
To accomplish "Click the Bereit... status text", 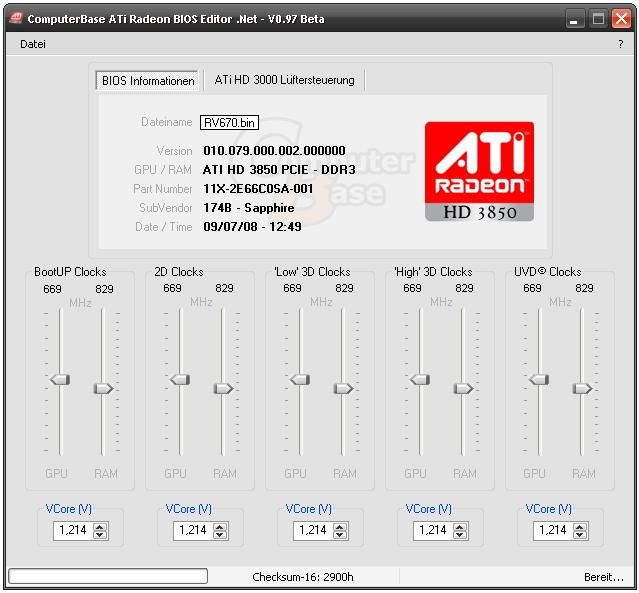I will (604, 577).
